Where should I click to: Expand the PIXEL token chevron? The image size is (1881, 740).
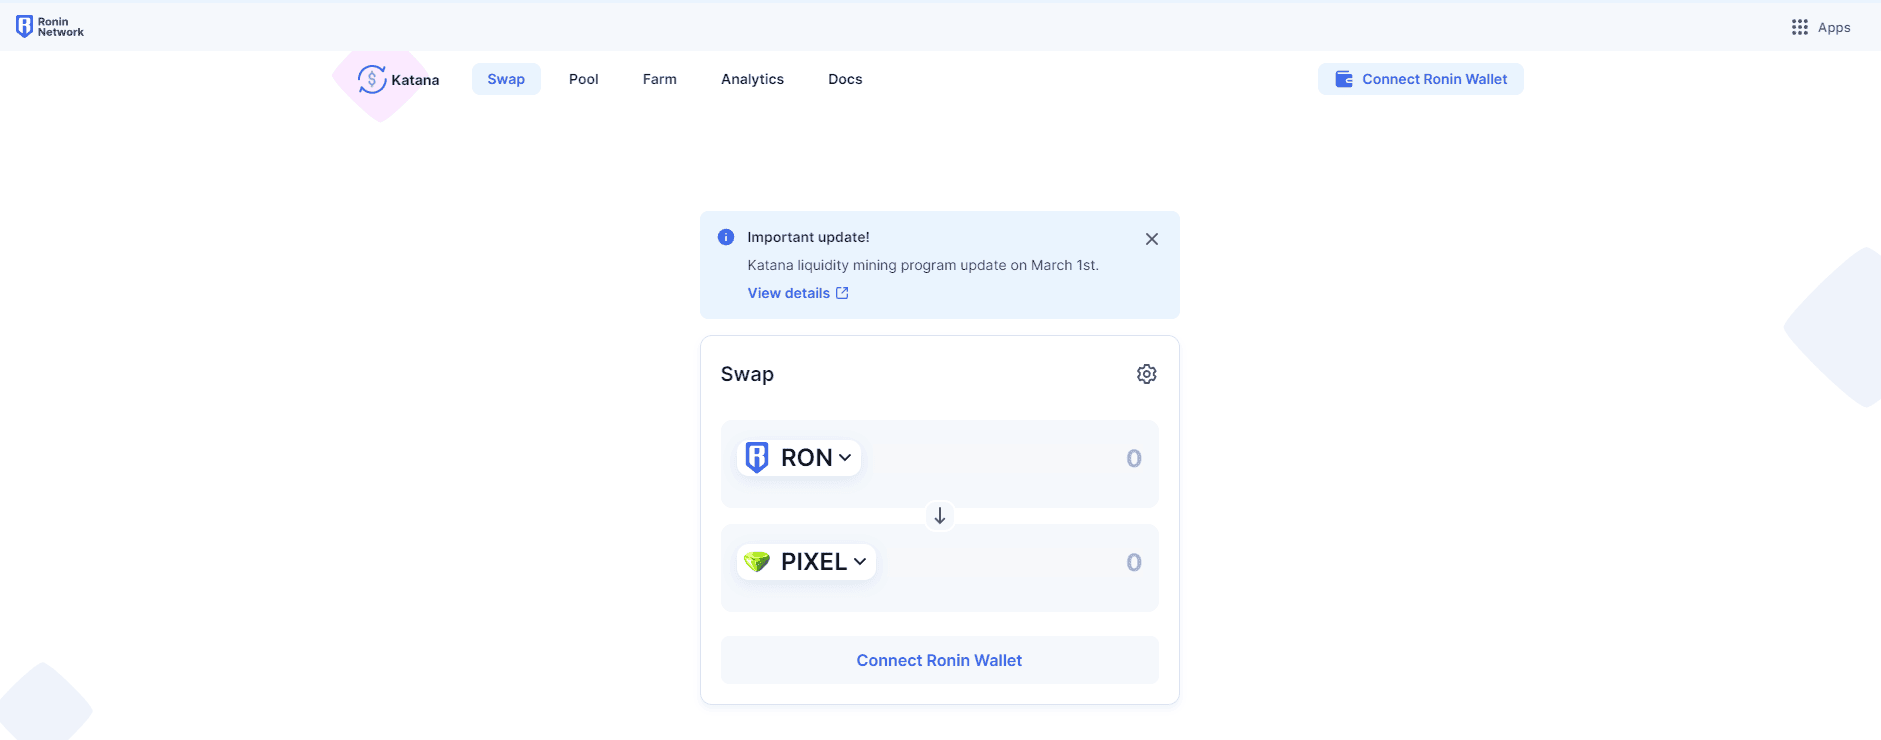click(x=860, y=562)
